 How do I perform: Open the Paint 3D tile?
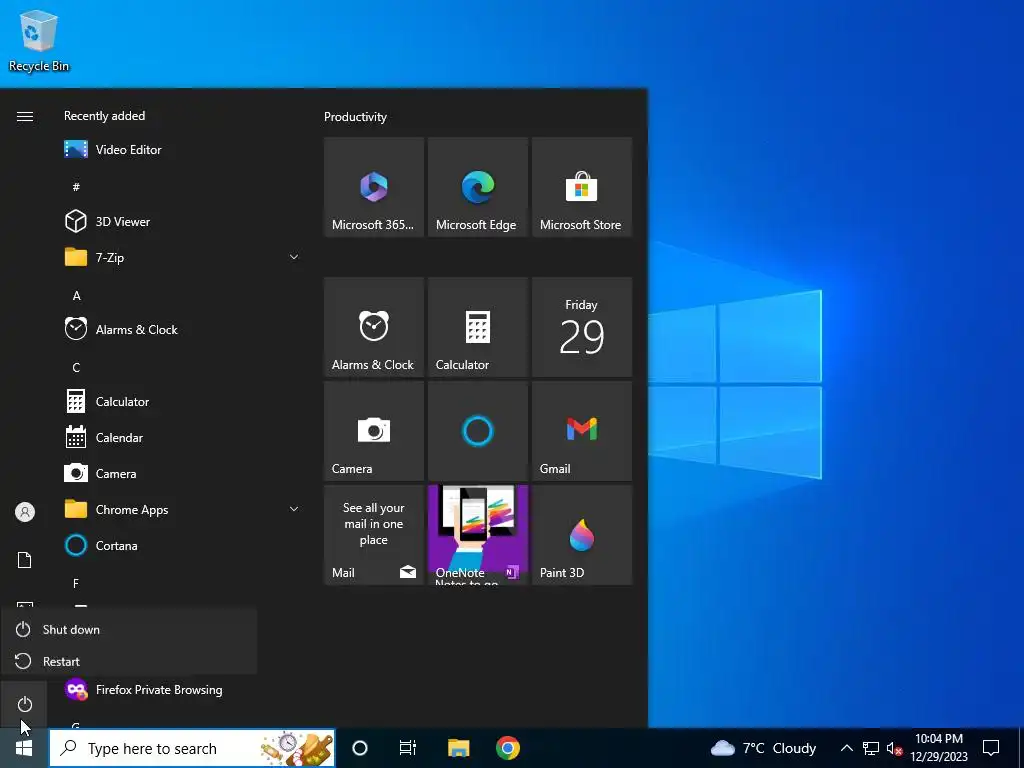click(x=582, y=535)
